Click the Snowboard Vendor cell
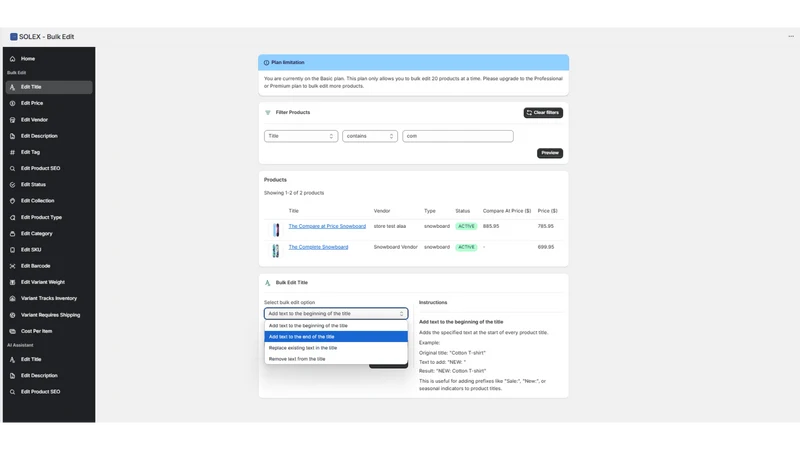 (395, 247)
